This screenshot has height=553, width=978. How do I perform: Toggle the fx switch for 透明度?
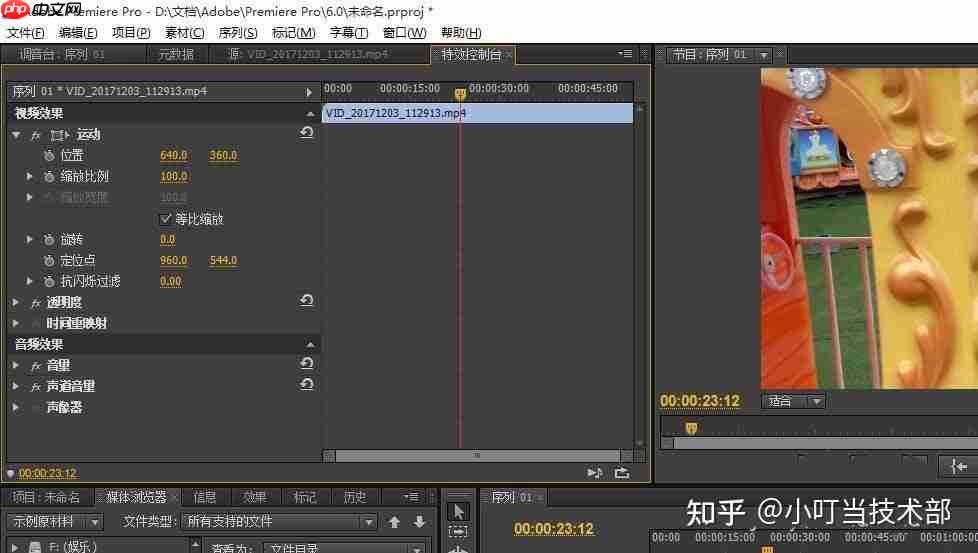(36, 303)
